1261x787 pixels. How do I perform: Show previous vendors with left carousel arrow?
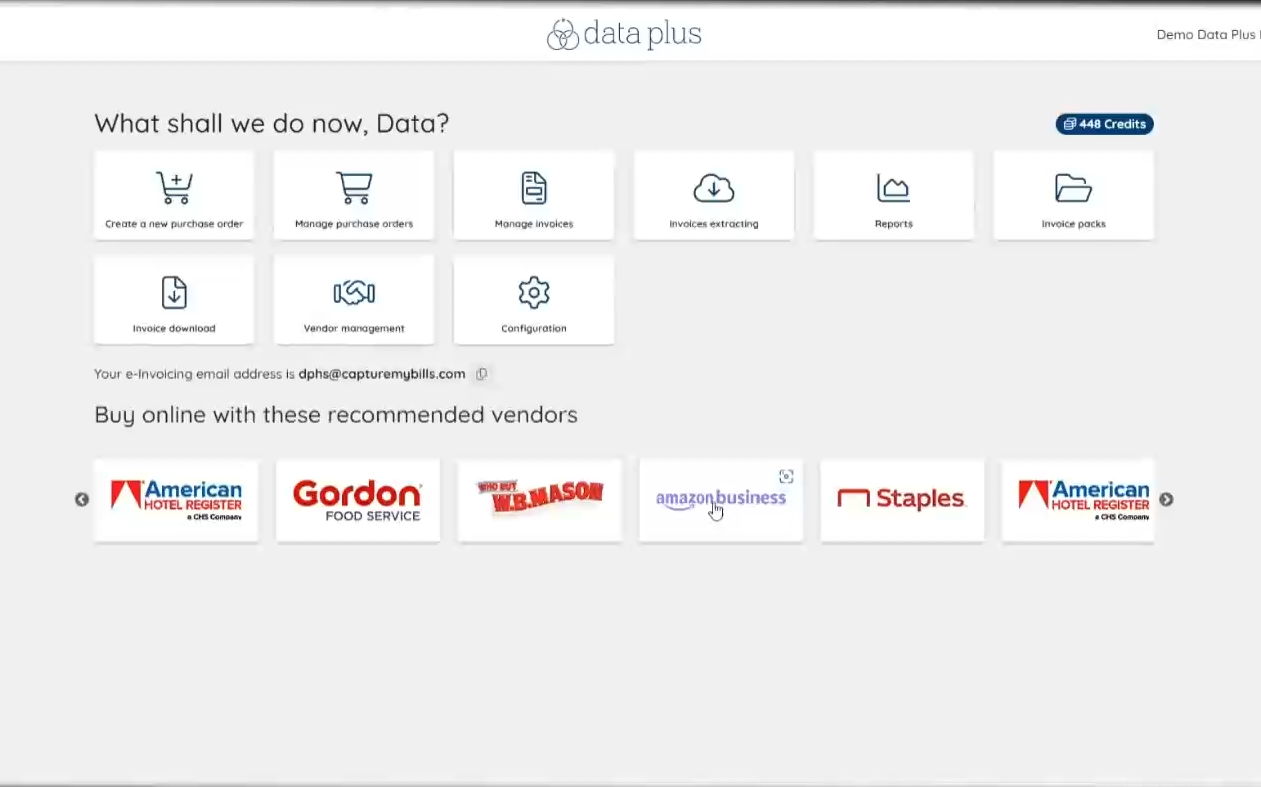tap(82, 500)
